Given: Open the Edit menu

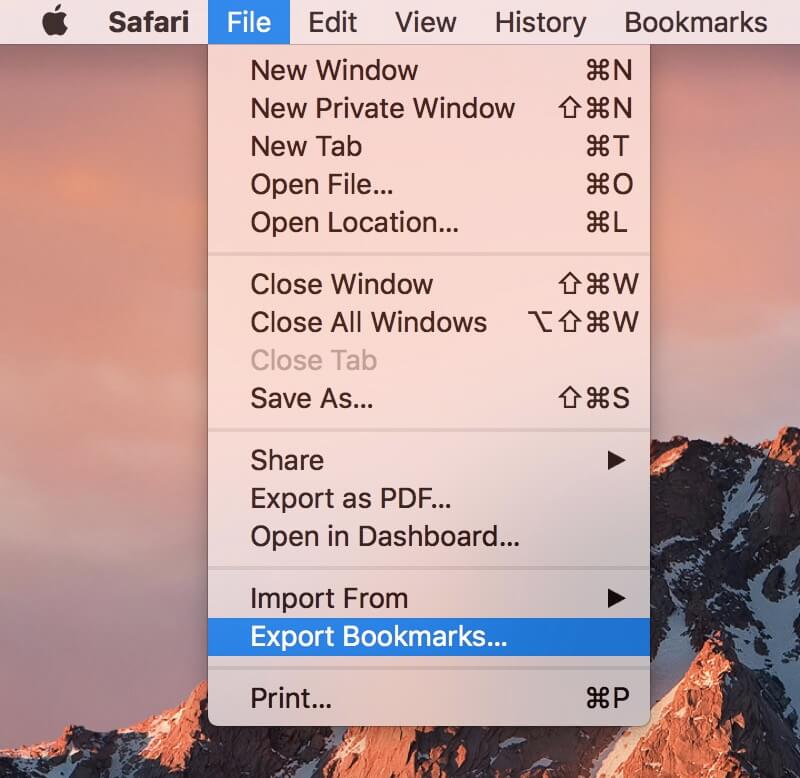Looking at the screenshot, I should click(x=332, y=22).
